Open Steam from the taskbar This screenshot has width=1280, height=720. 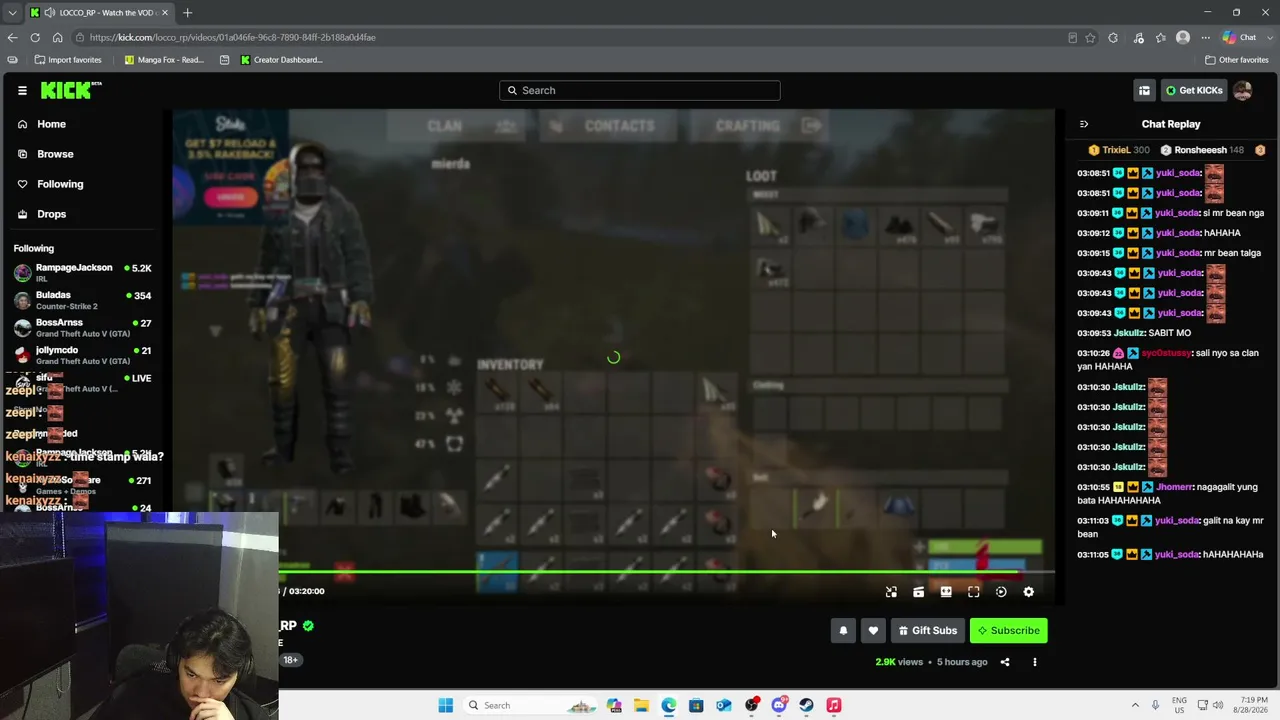coord(806,705)
